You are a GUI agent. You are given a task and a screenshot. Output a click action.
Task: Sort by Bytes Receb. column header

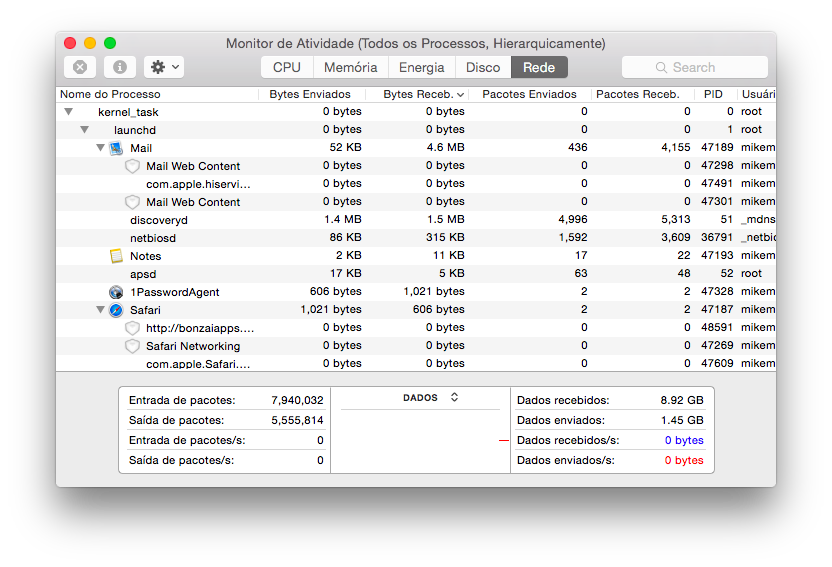click(x=417, y=94)
